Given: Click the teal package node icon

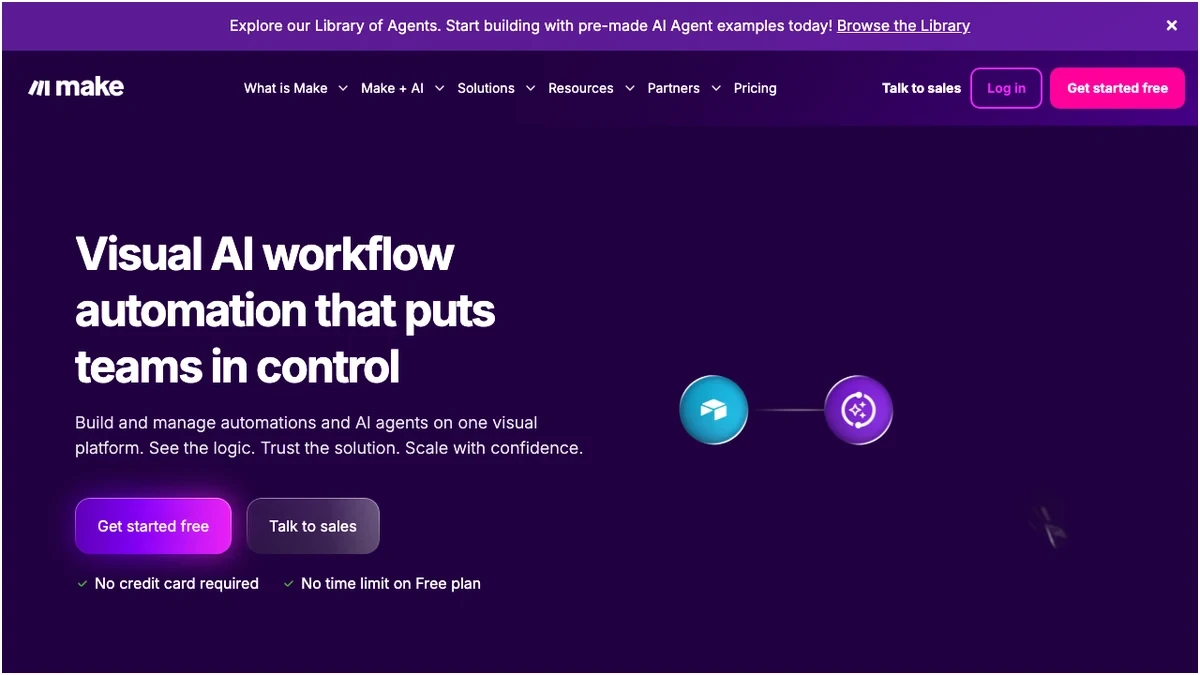Looking at the screenshot, I should click(713, 409).
